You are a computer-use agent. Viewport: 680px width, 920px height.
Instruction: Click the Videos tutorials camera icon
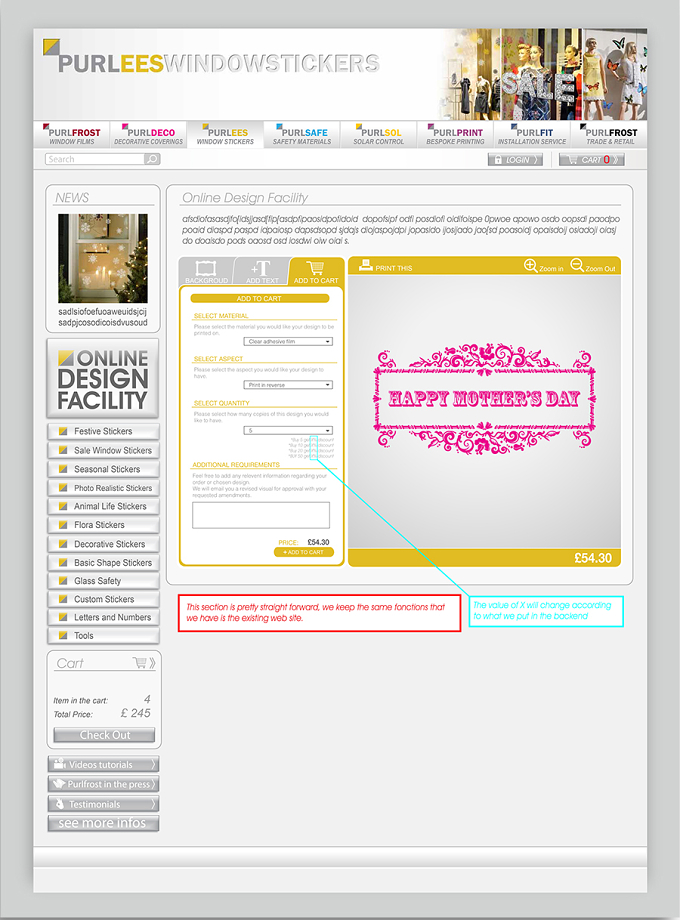point(59,763)
